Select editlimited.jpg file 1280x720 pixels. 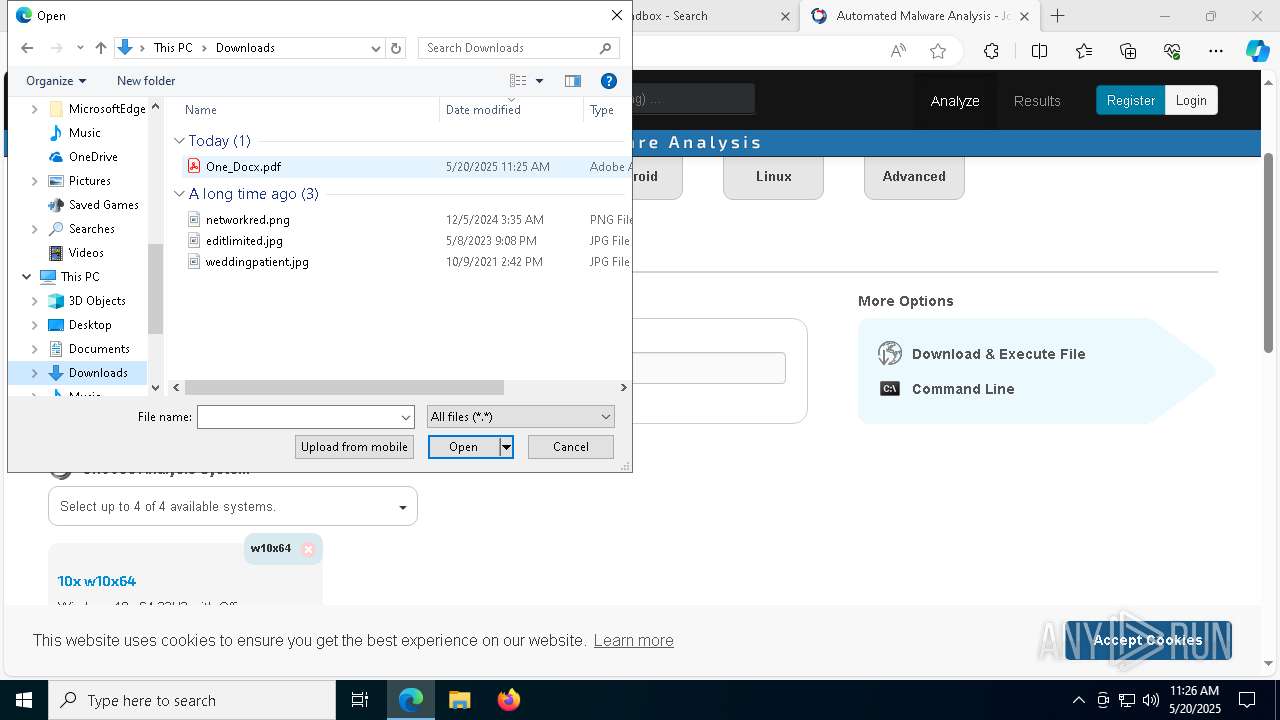pos(244,241)
